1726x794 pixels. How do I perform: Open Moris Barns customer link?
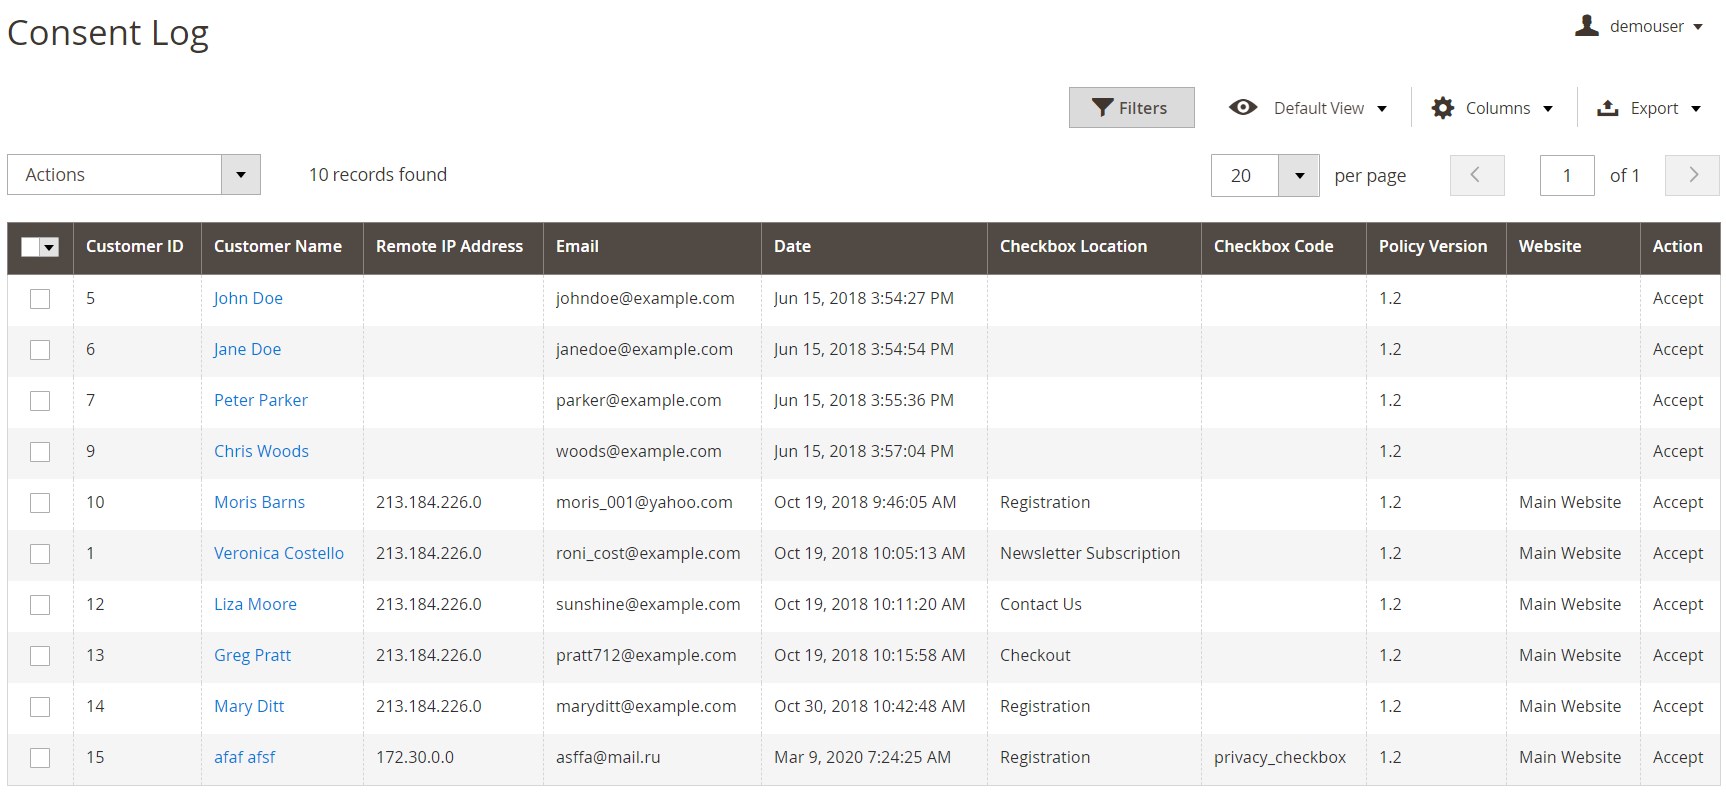pos(259,502)
